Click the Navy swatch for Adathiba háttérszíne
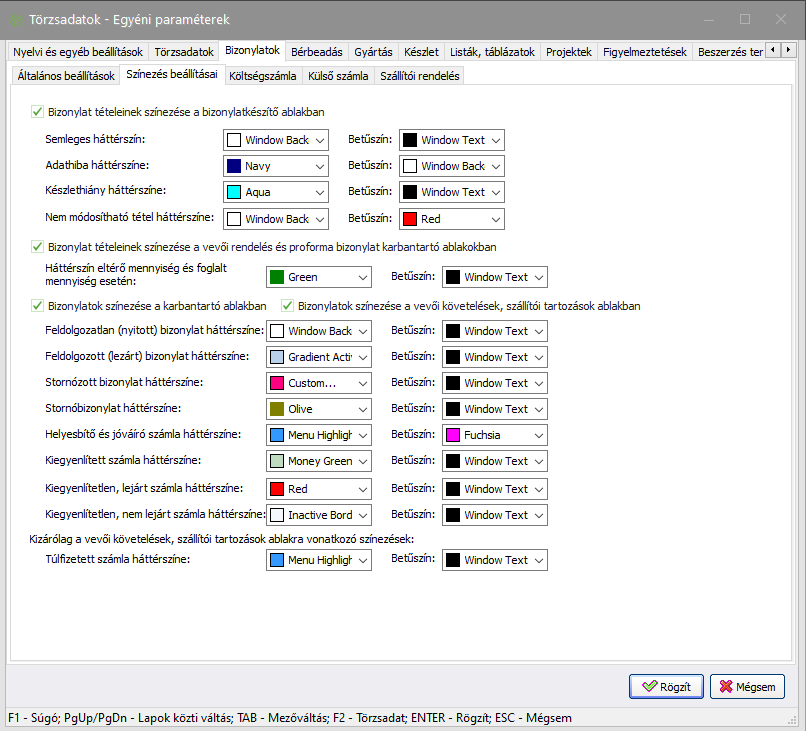 pyautogui.click(x=234, y=166)
